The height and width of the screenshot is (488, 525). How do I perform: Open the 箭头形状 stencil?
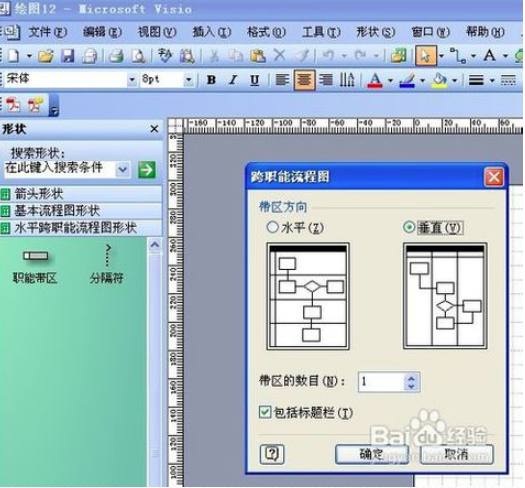(81, 194)
